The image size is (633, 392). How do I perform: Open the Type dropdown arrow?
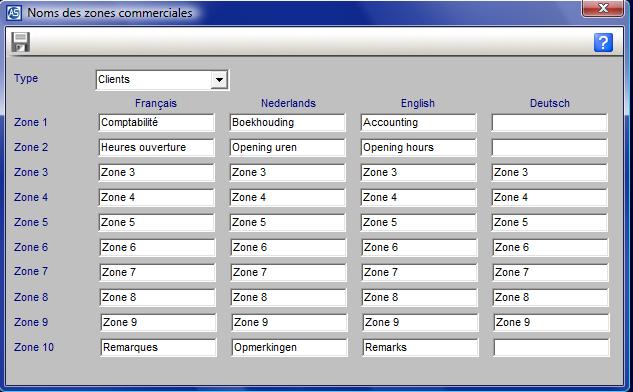click(x=219, y=80)
